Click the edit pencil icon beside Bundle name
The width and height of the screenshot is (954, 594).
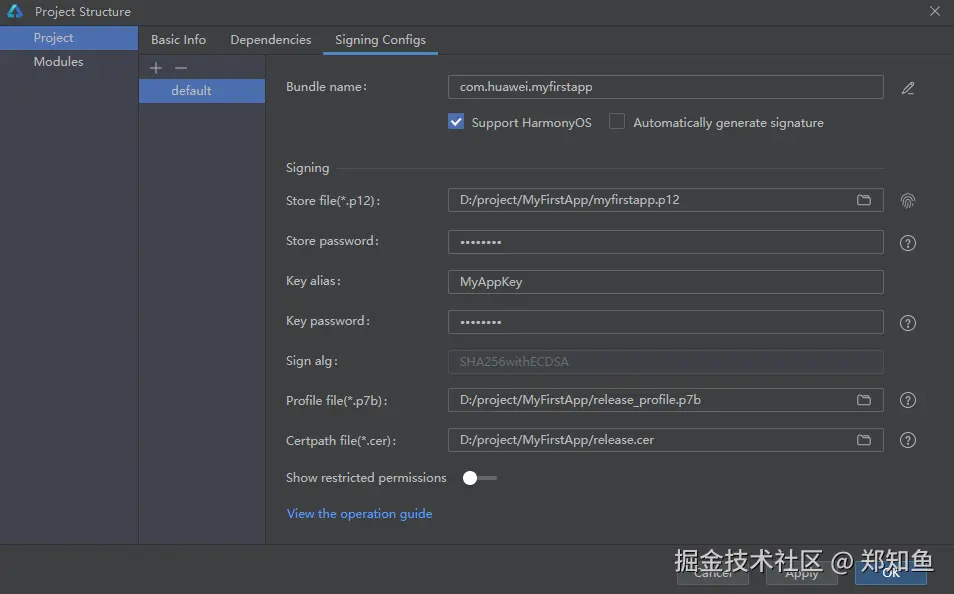pyautogui.click(x=908, y=88)
